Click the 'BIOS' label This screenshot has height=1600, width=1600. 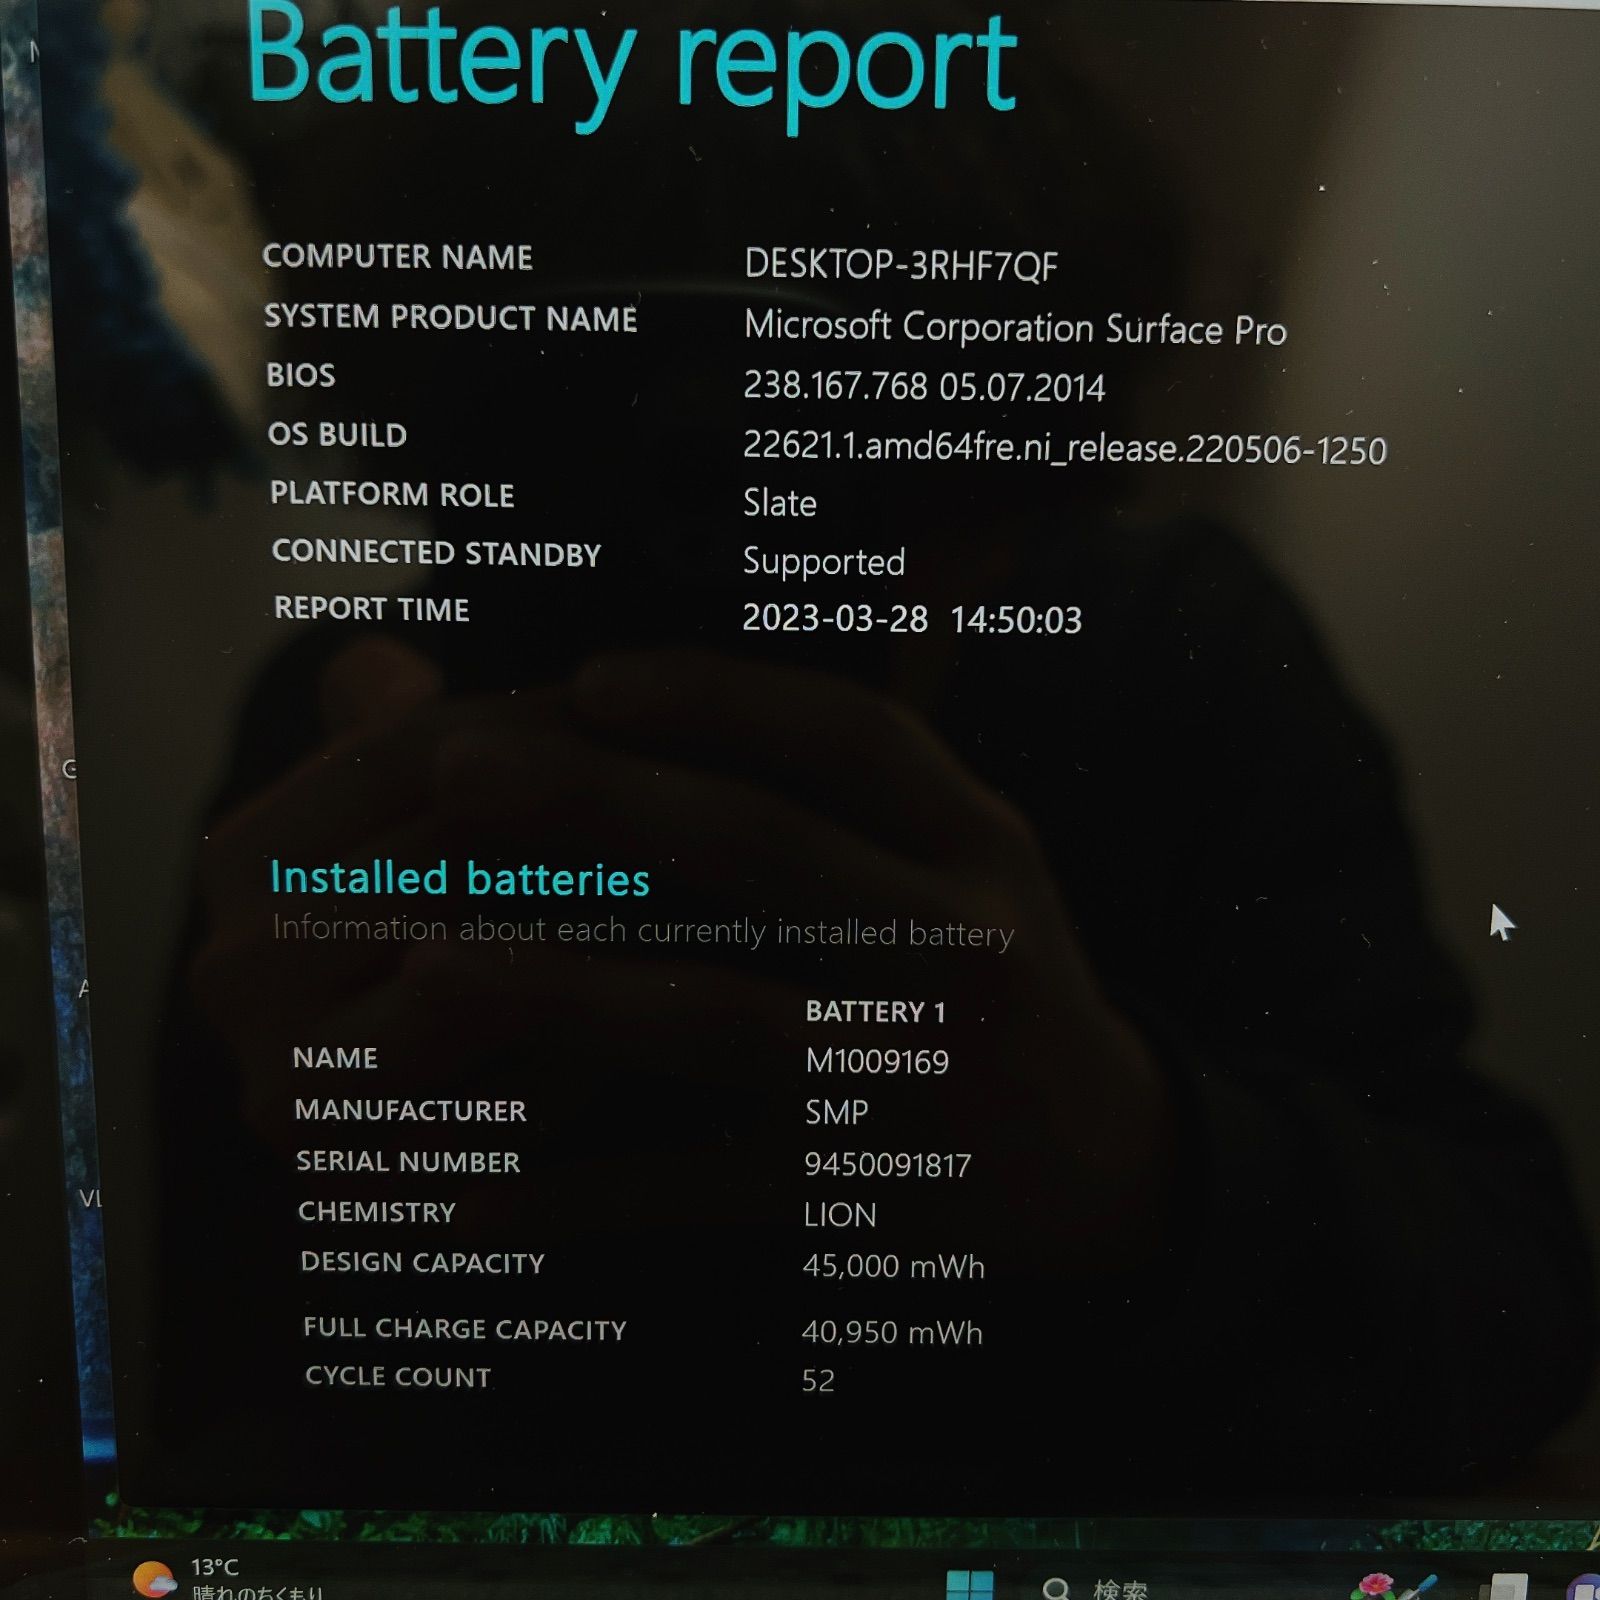[301, 375]
